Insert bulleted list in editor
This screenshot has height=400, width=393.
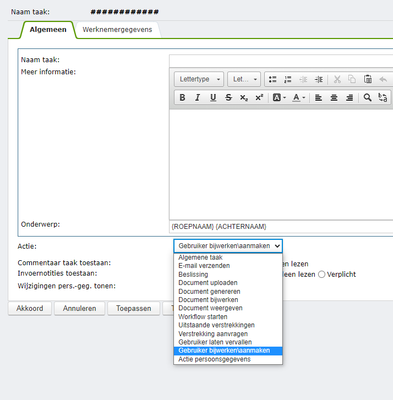pyautogui.click(x=273, y=79)
